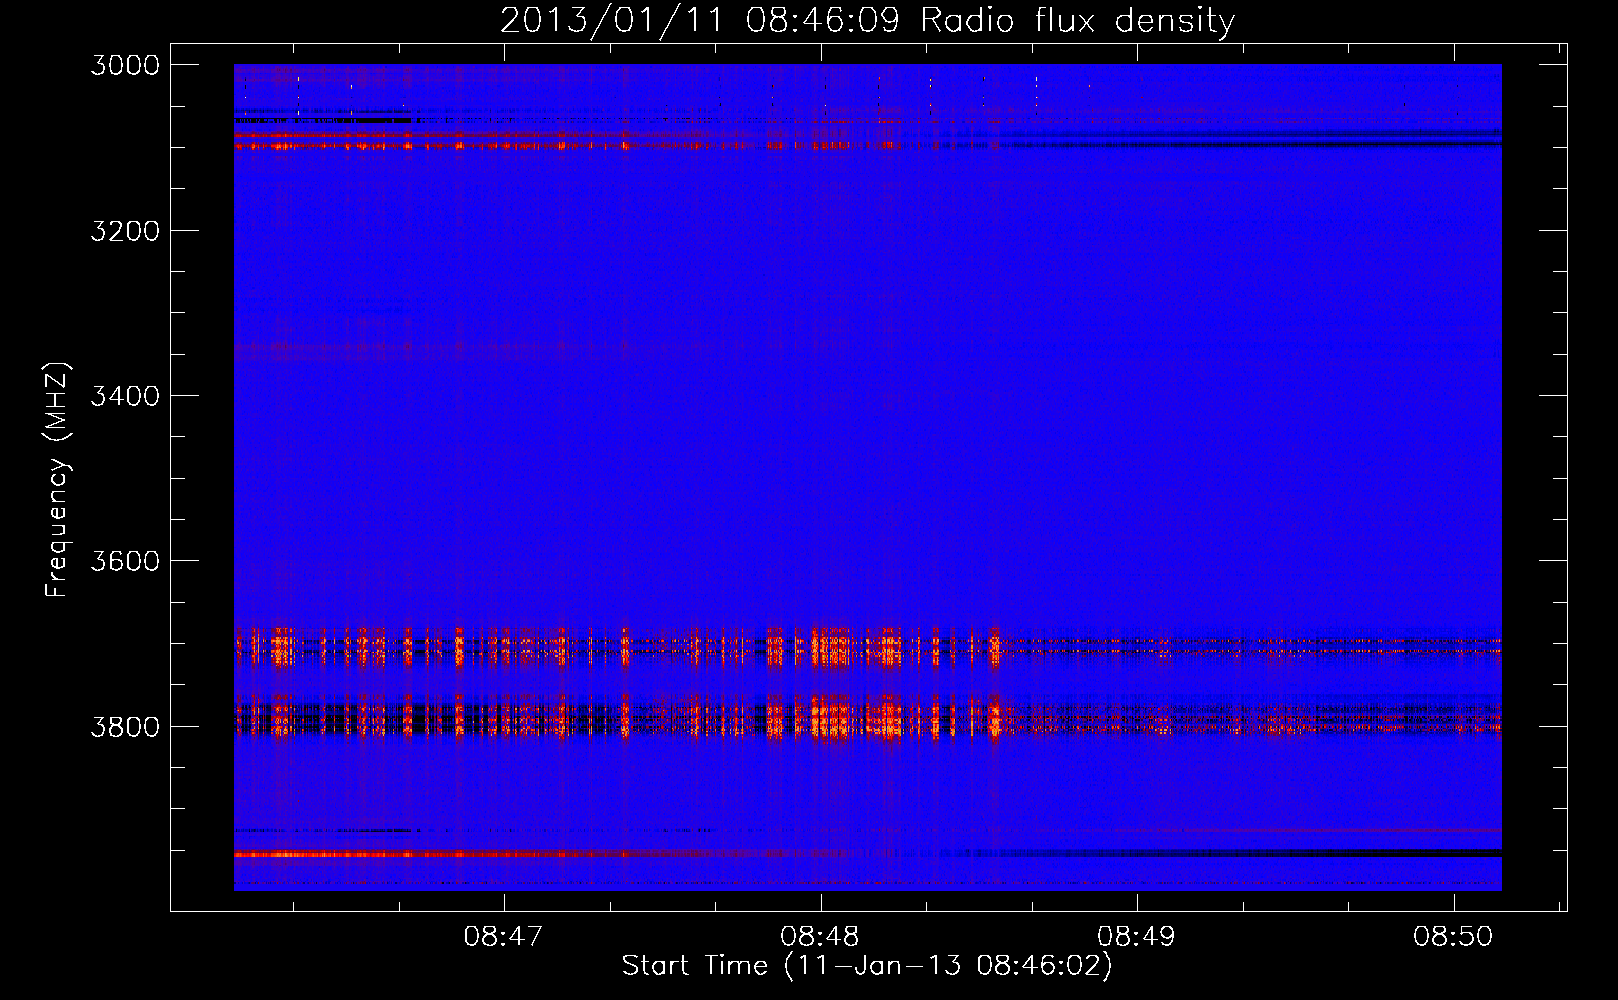
Task: Select the 3600 frequency axis label
Action: pos(125,561)
